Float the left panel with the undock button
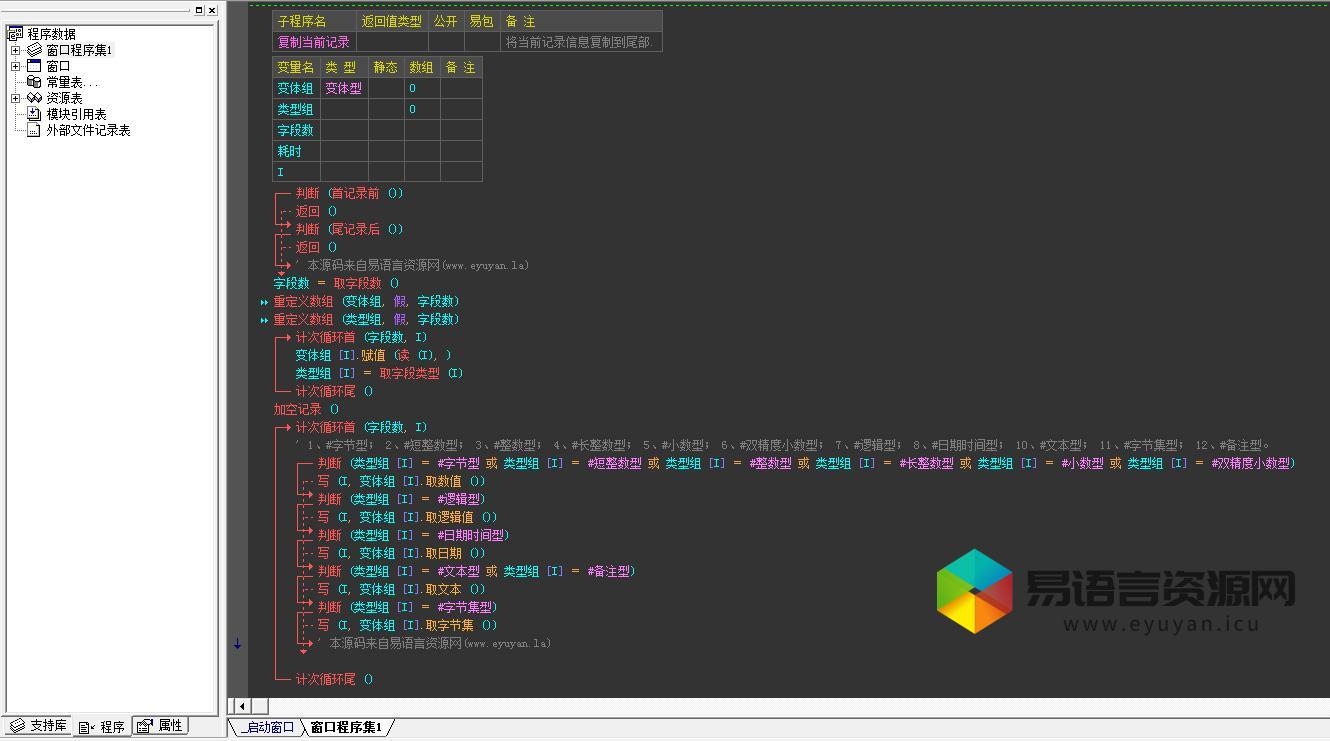The width and height of the screenshot is (1330, 741). pos(199,10)
